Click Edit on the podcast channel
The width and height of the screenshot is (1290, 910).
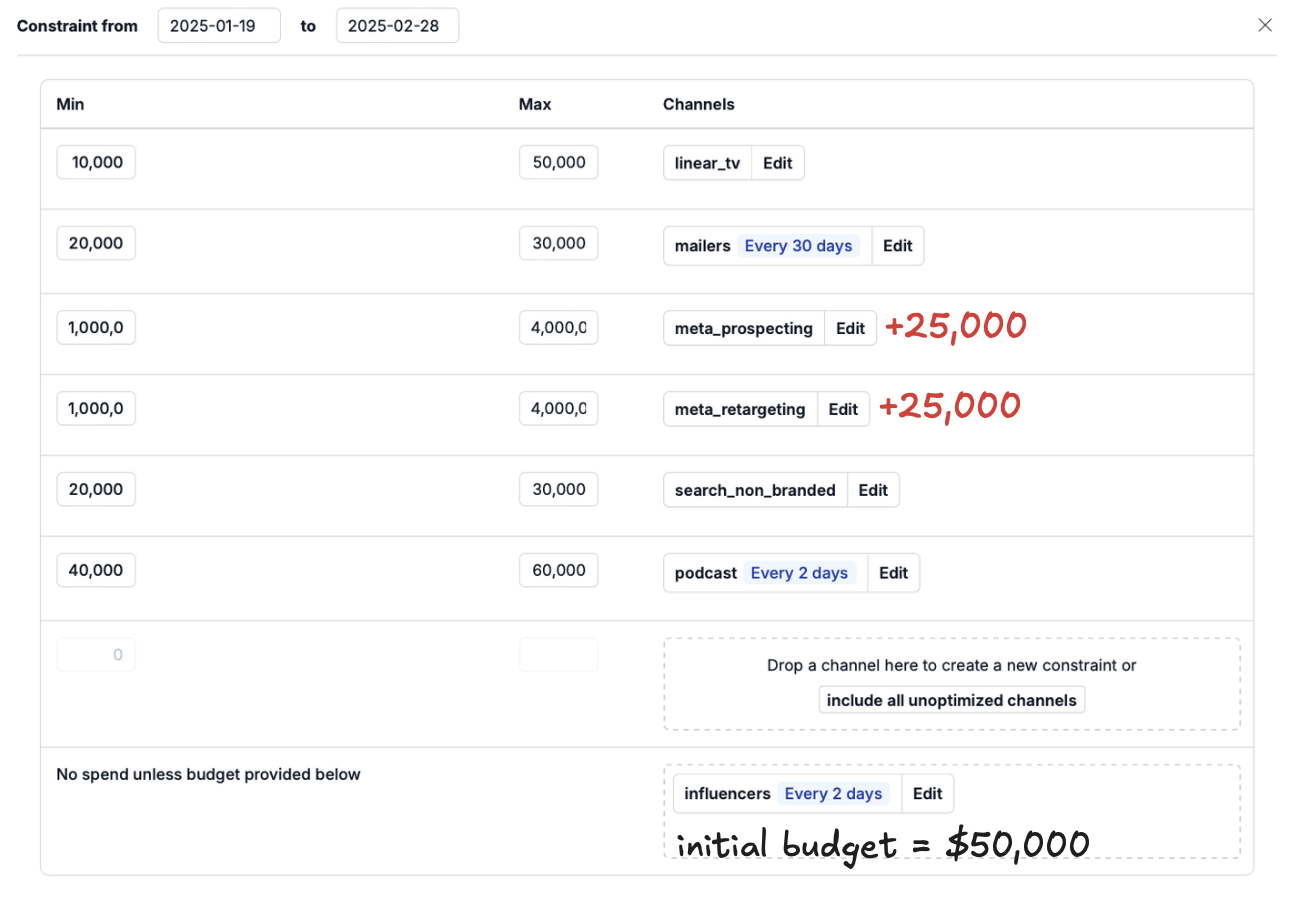coord(892,572)
